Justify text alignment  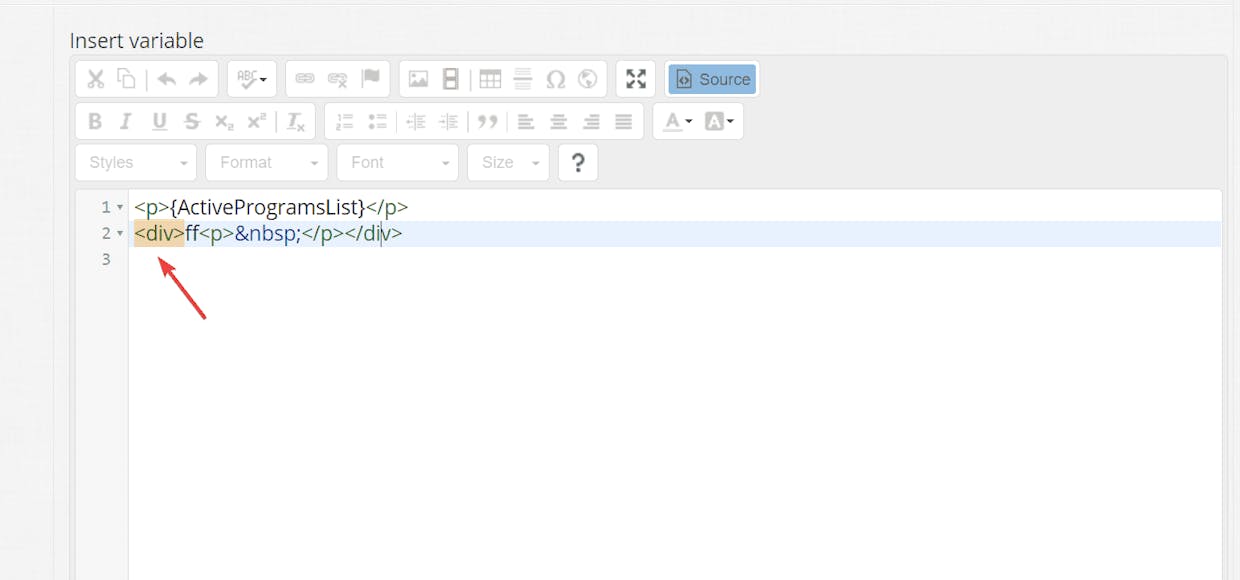(623, 122)
